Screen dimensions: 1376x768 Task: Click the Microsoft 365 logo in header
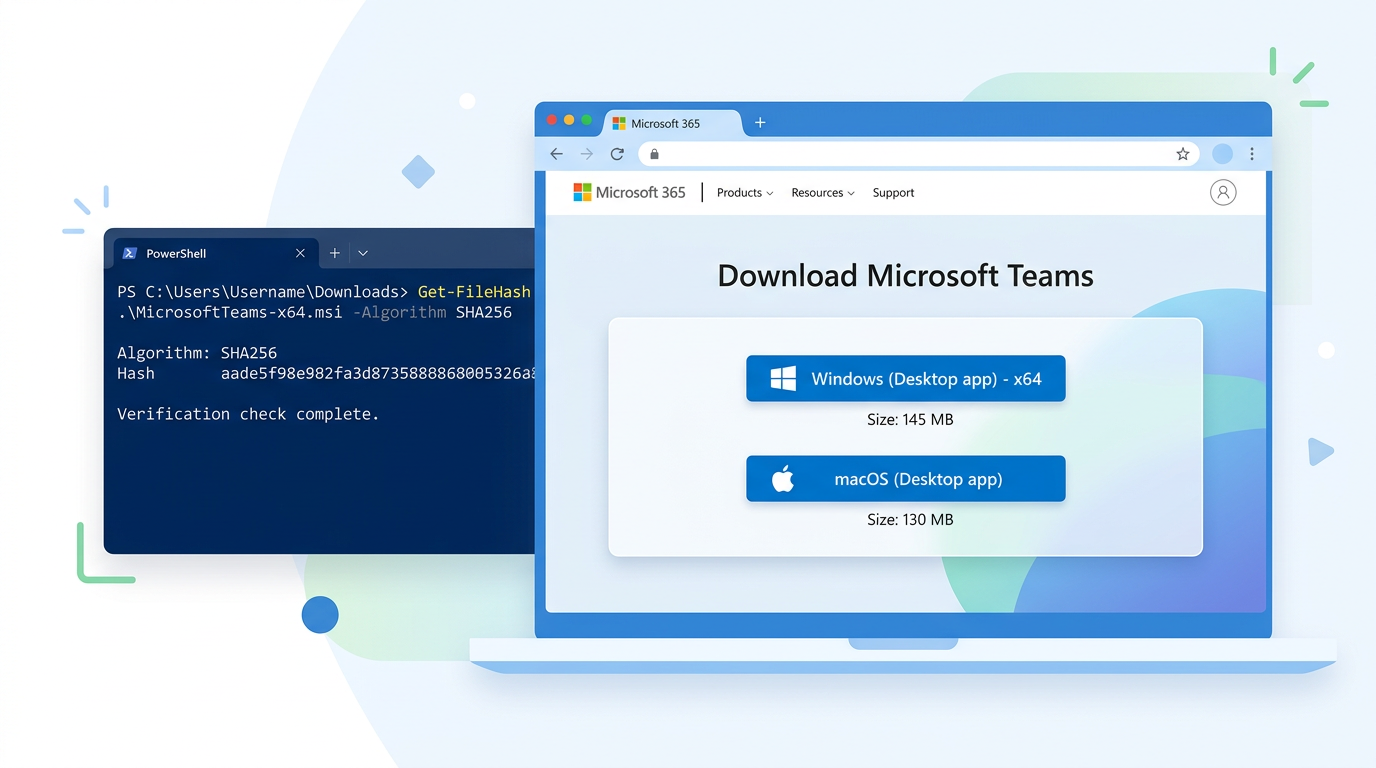[x=629, y=192]
